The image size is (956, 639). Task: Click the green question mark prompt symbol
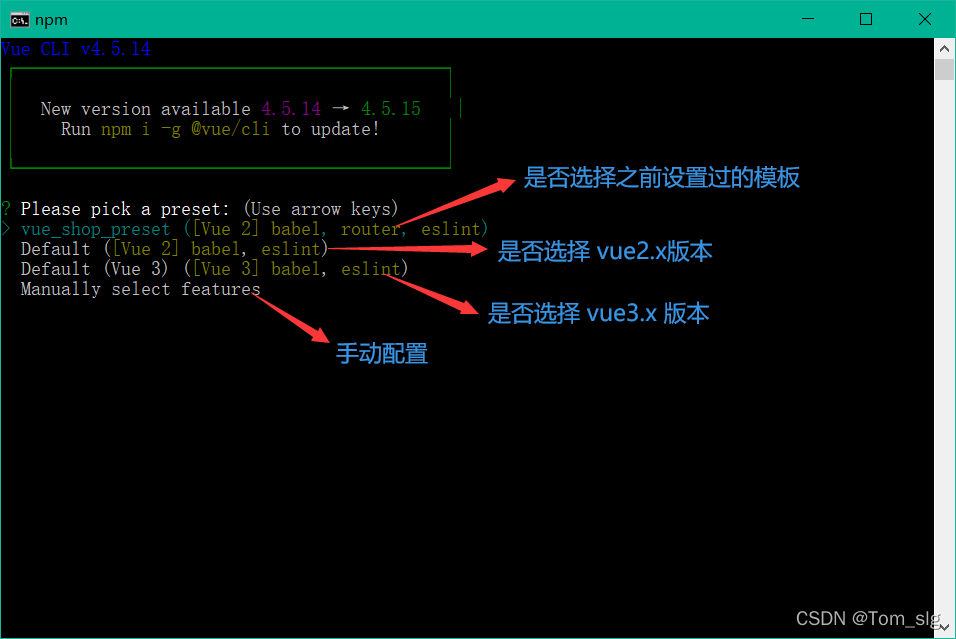pyautogui.click(x=6, y=209)
